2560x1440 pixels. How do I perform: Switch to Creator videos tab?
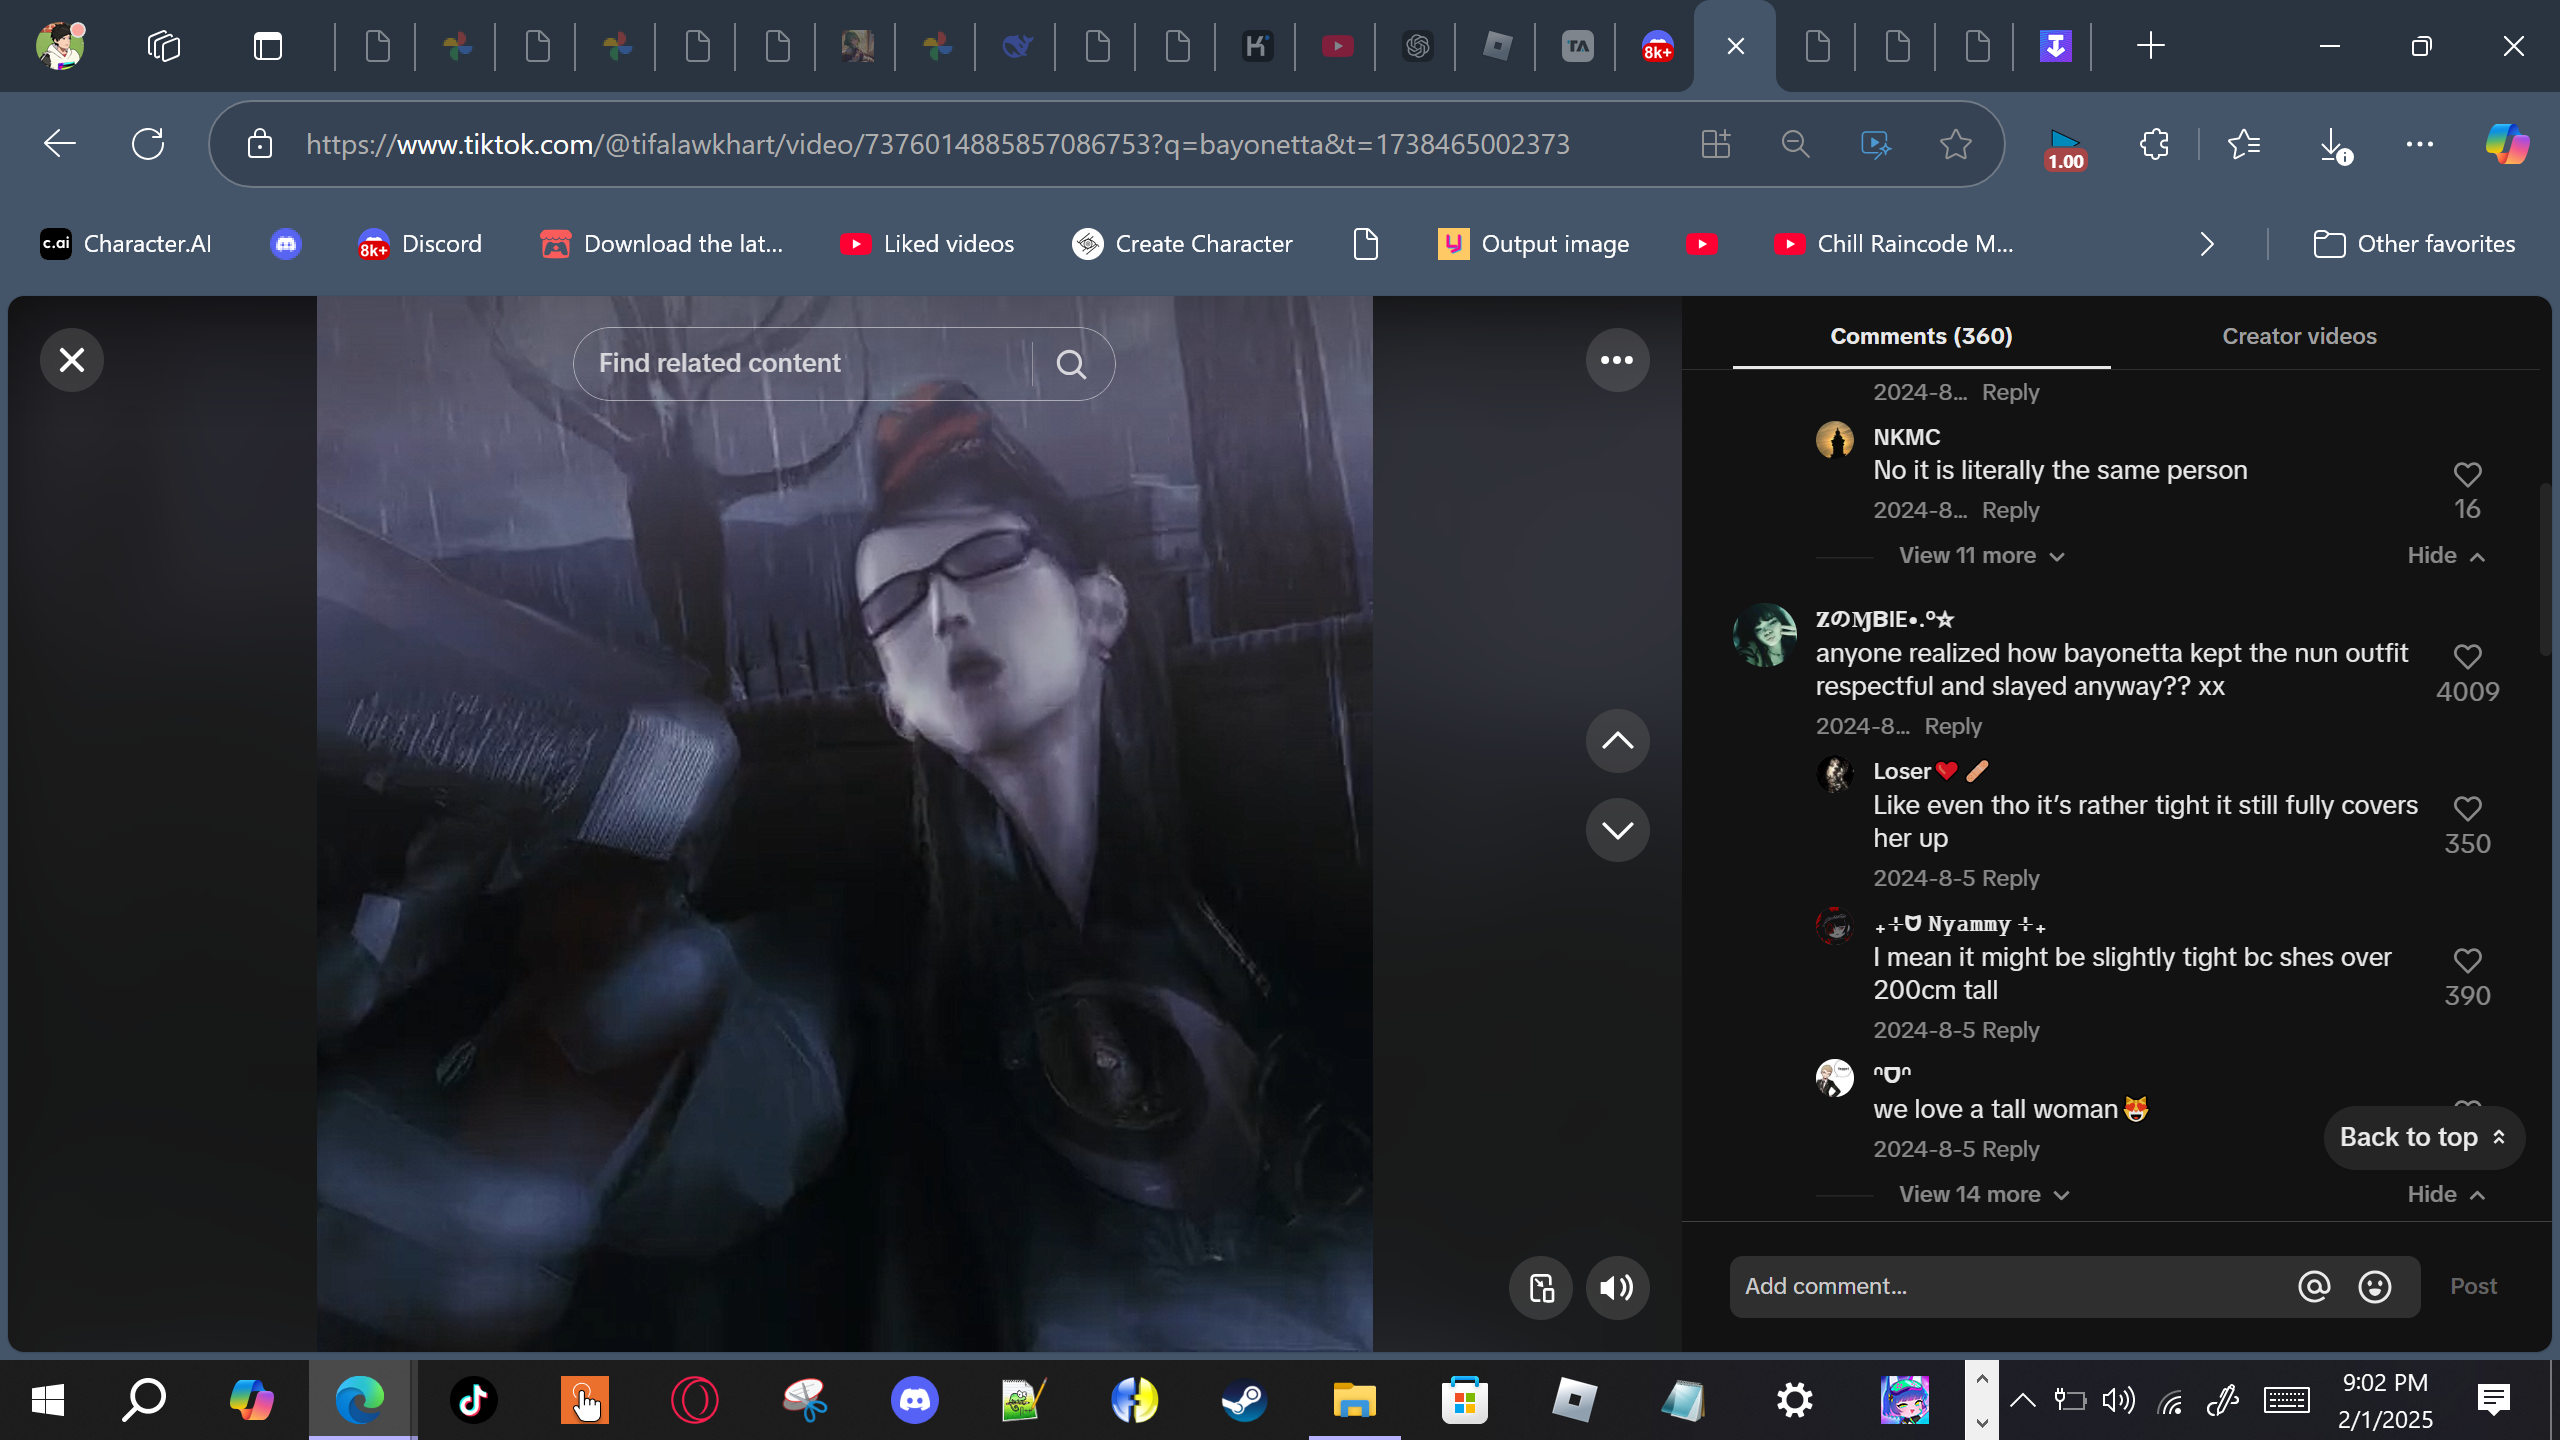pyautogui.click(x=2298, y=337)
